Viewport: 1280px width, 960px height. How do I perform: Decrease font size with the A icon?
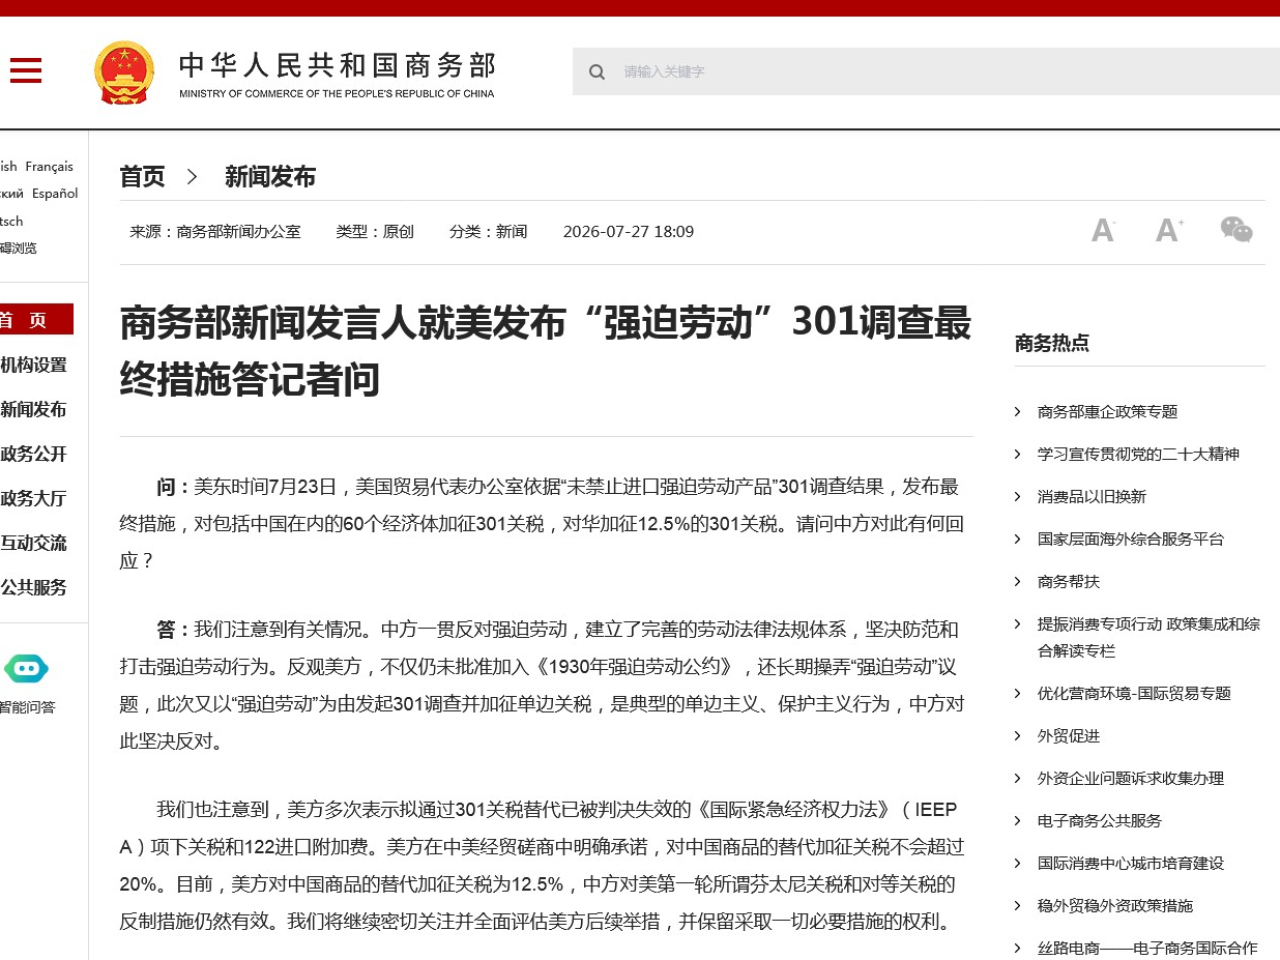coord(1102,231)
